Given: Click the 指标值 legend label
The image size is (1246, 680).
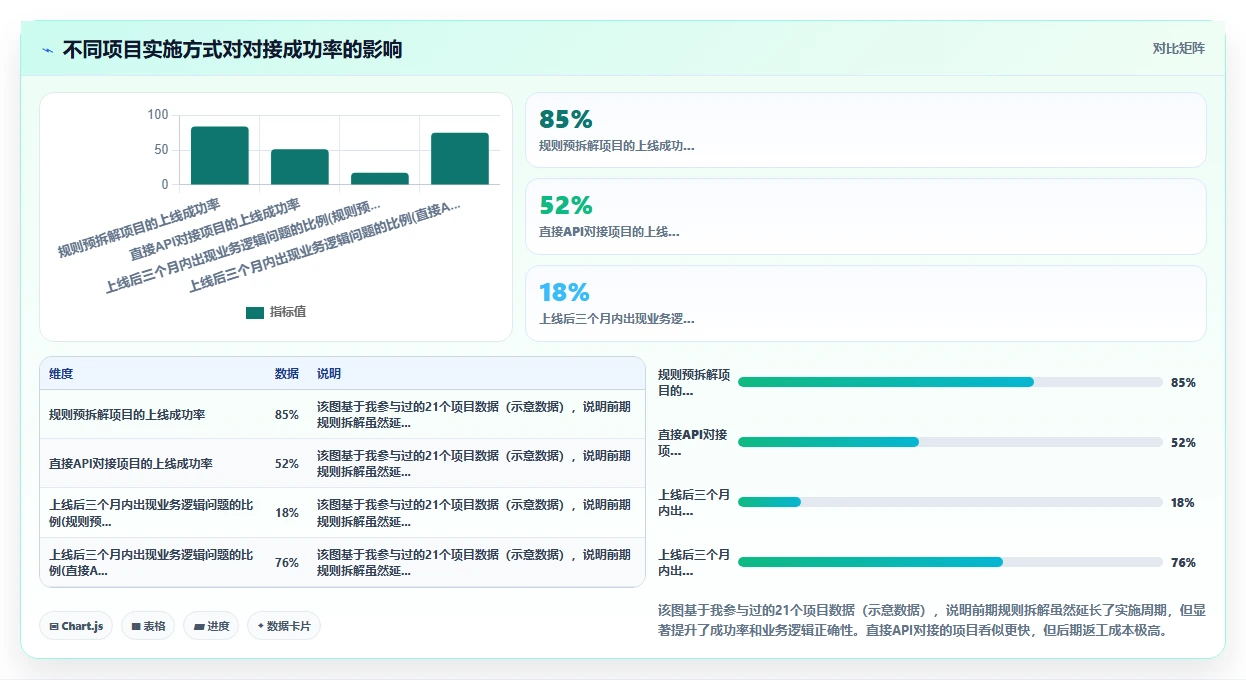Looking at the screenshot, I should tap(288, 312).
